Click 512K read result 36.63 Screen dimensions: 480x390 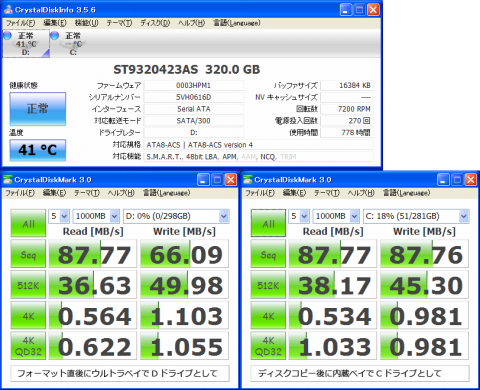pyautogui.click(x=93, y=285)
